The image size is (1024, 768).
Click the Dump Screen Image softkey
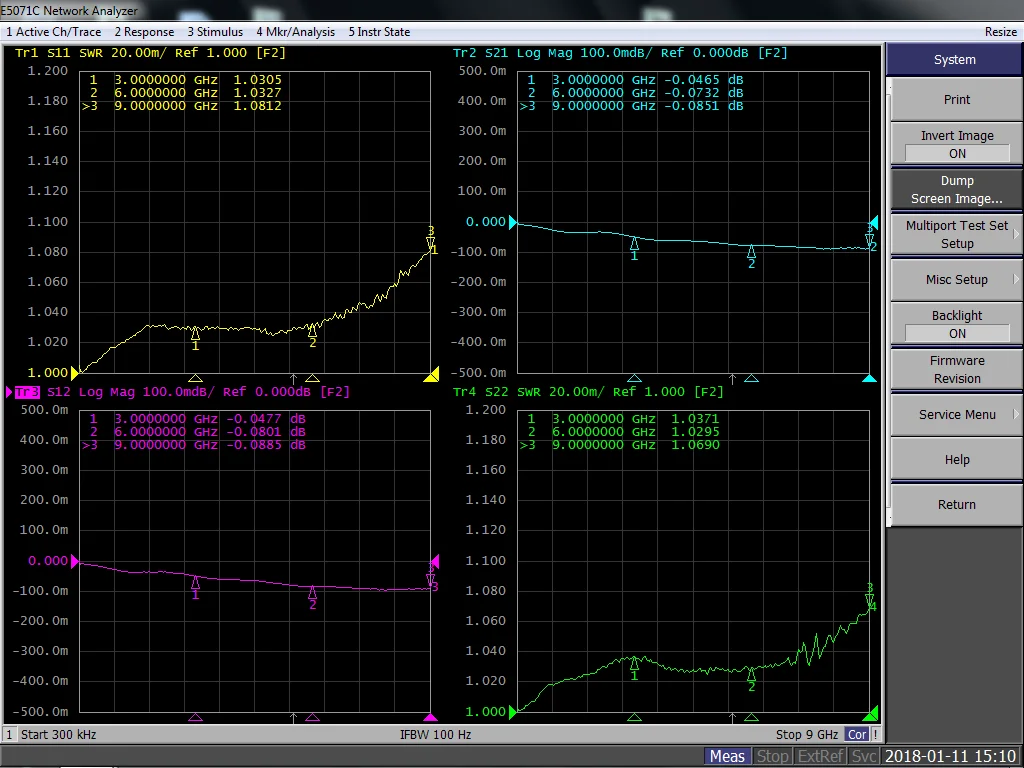(957, 189)
